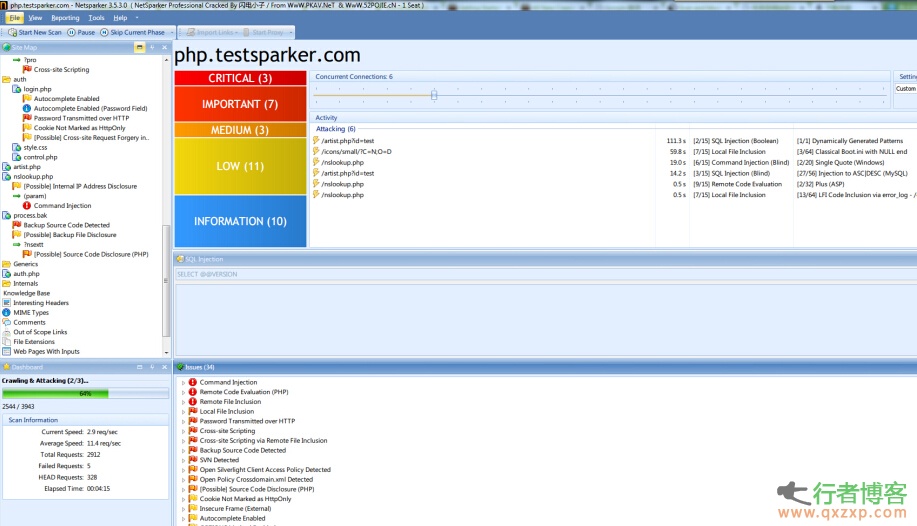Select artist.php in the site map
This screenshot has width=917, height=526.
(27, 167)
